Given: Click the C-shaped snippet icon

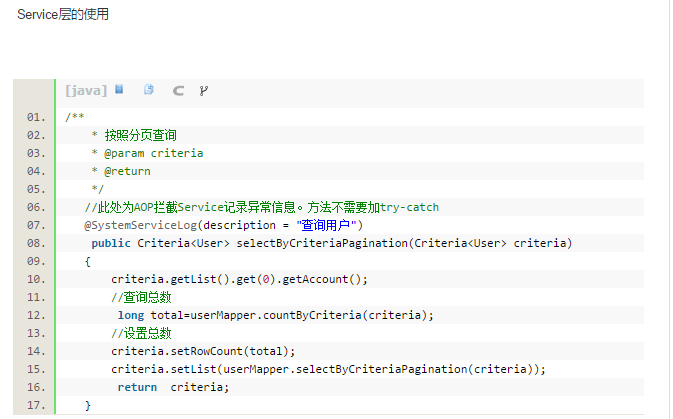Looking at the screenshot, I should 178,91.
